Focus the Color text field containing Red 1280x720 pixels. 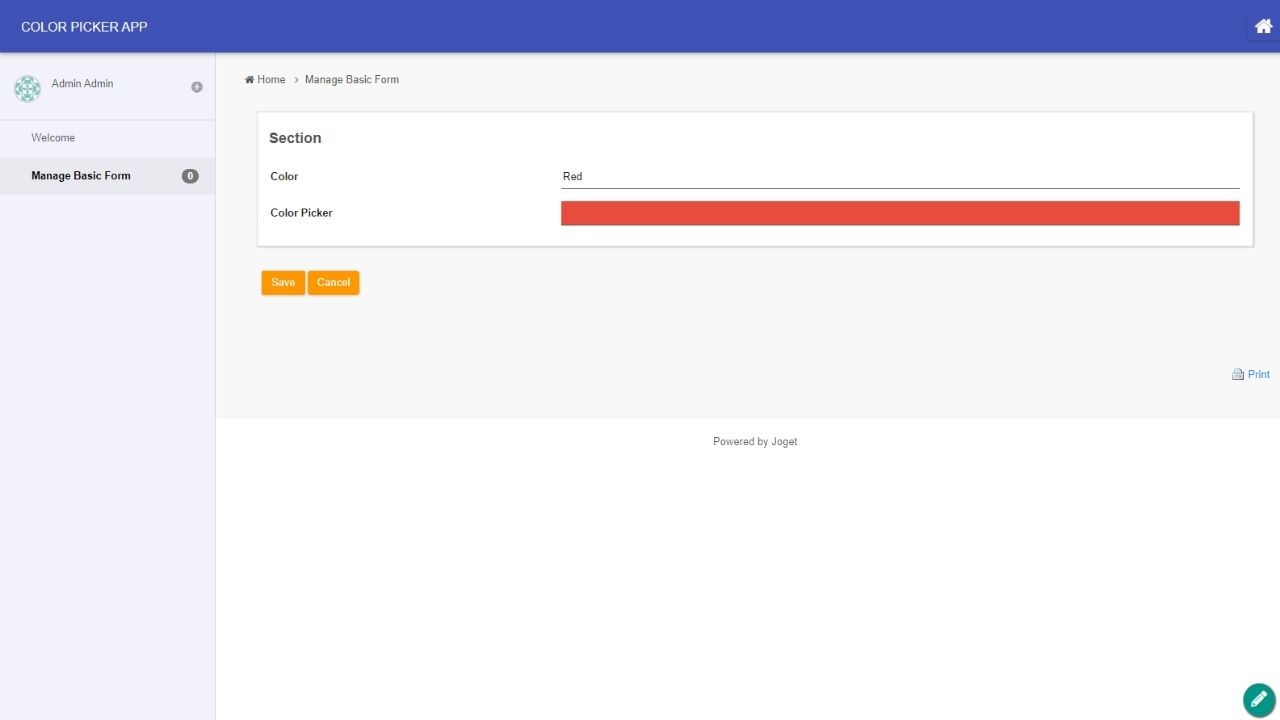[900, 176]
